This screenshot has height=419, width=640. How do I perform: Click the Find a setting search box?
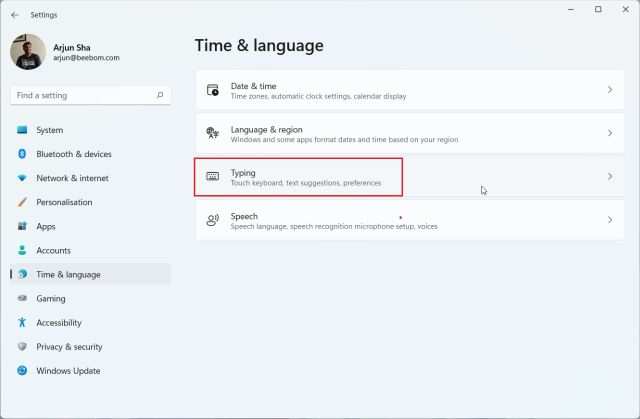pyautogui.click(x=90, y=95)
